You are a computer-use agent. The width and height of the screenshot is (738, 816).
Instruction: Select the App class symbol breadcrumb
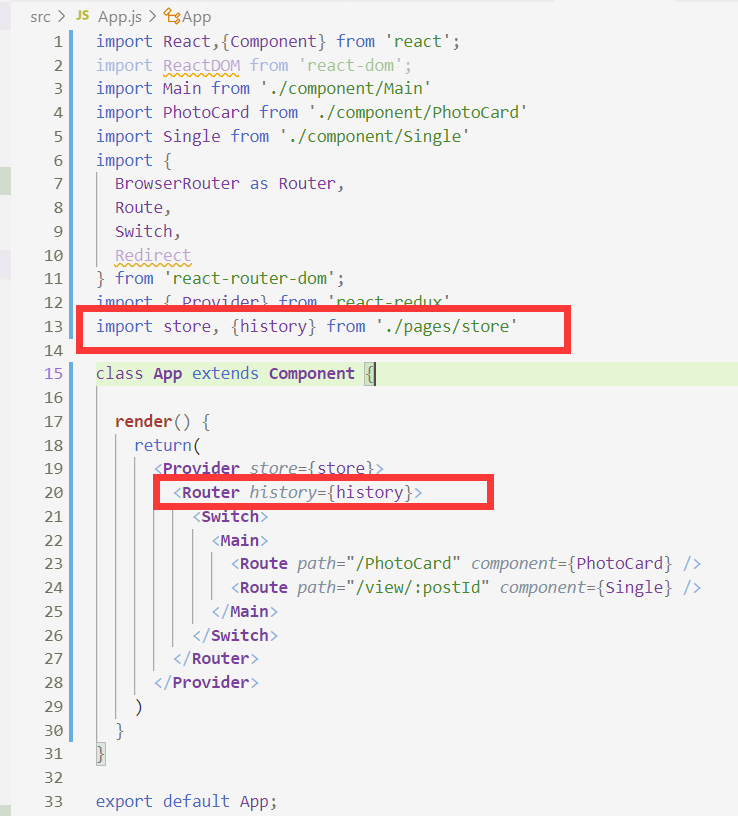(x=197, y=17)
